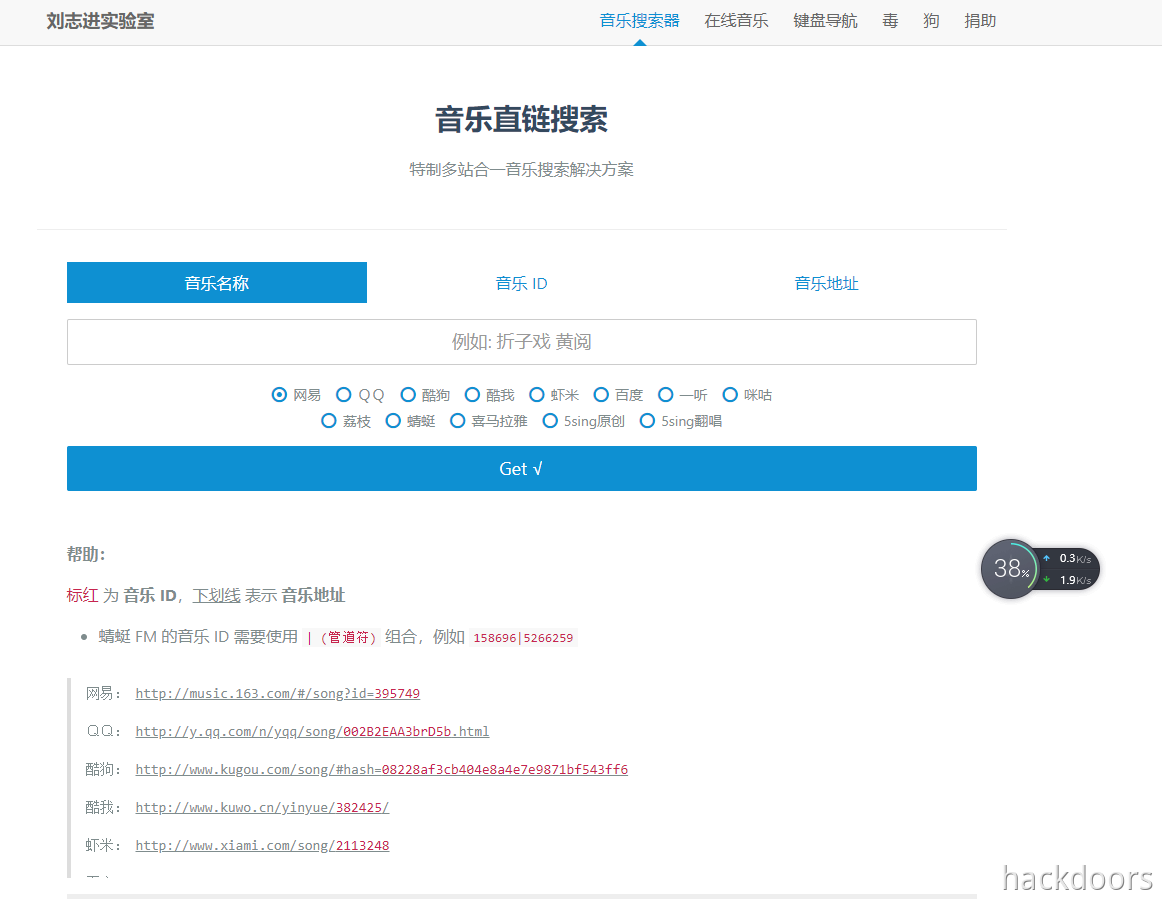Go to the 捐助 page
The width and height of the screenshot is (1162, 899).
click(x=980, y=21)
